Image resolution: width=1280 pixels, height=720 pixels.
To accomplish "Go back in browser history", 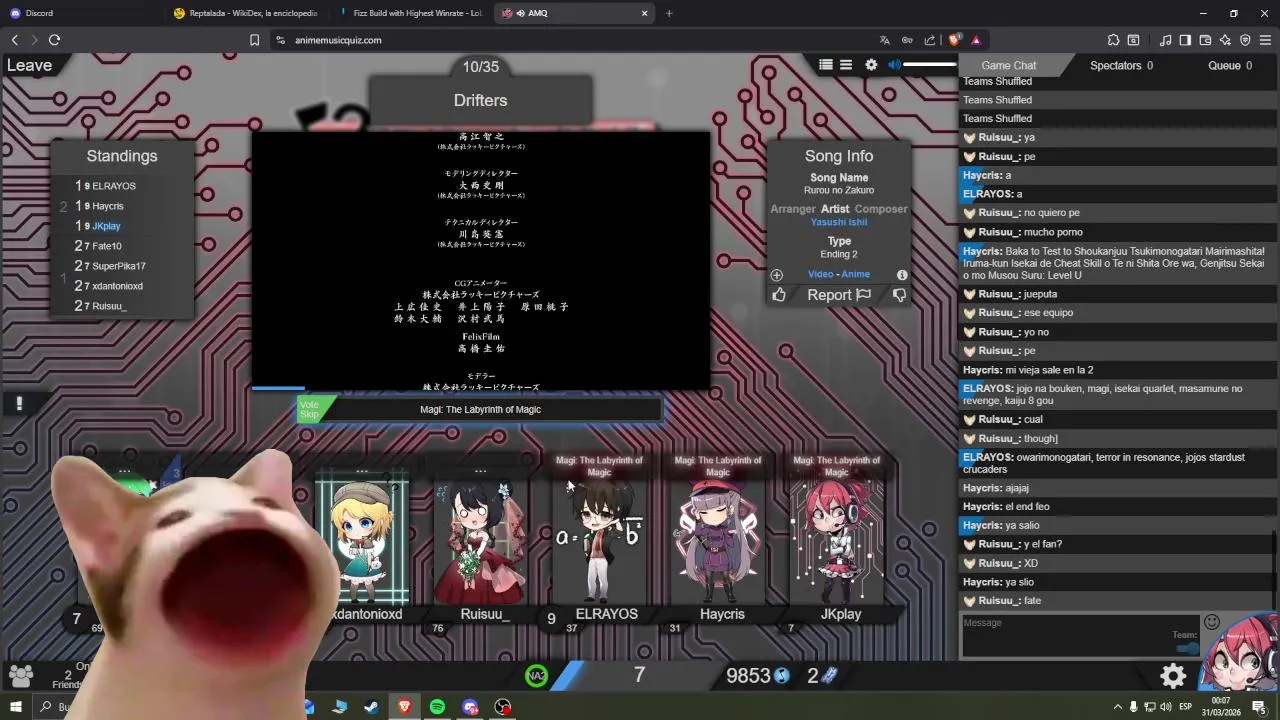I will point(15,40).
